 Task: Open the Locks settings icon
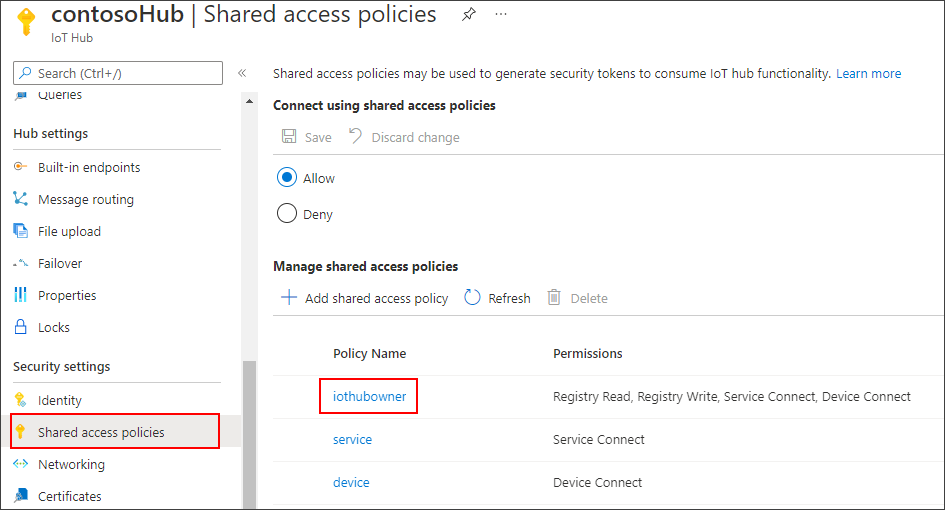pyautogui.click(x=20, y=327)
